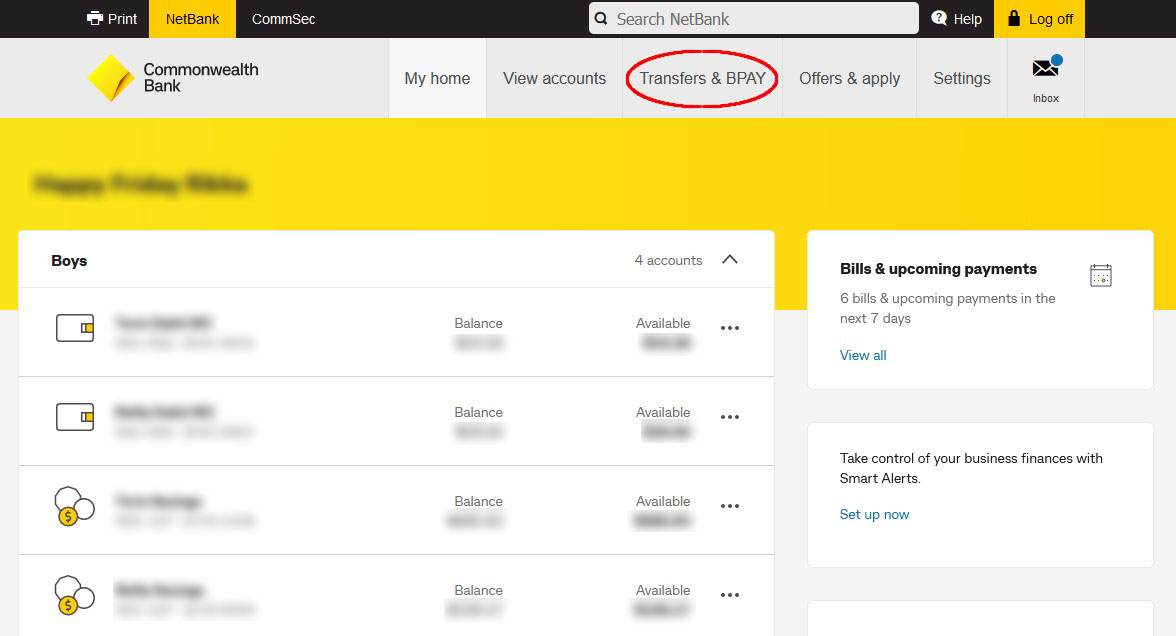The height and width of the screenshot is (636, 1176).
Task: Open the Transfers & BPAY menu
Action: 702,79
